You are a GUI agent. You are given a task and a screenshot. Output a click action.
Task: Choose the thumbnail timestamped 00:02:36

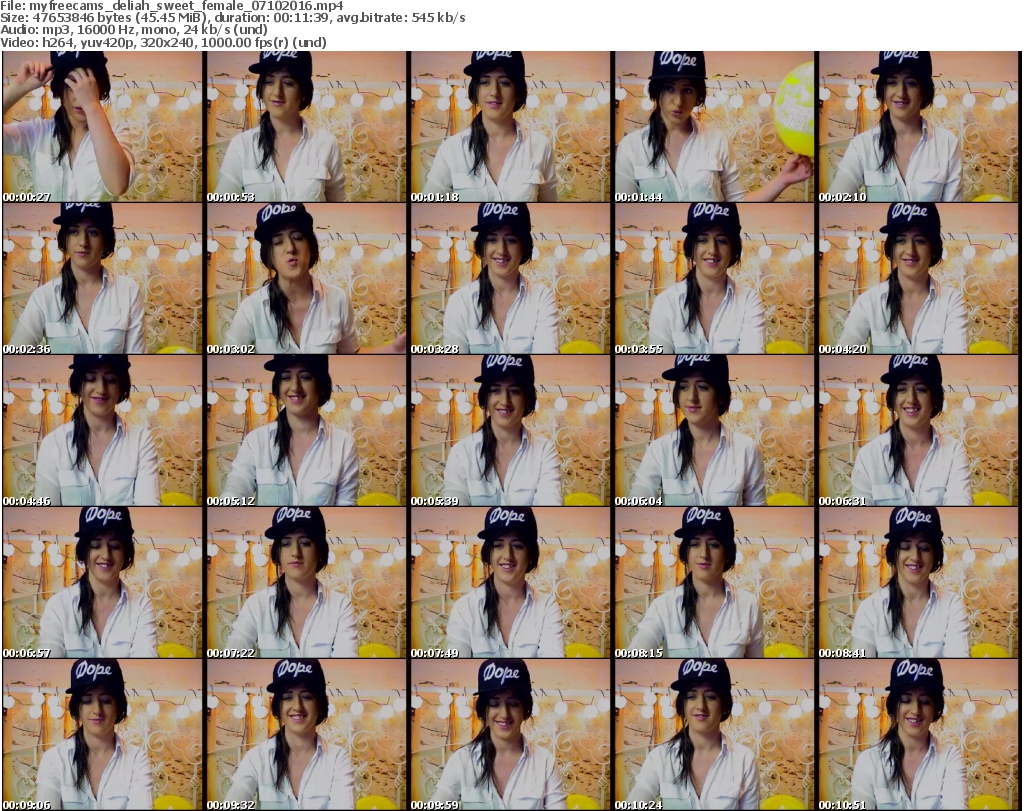point(102,279)
